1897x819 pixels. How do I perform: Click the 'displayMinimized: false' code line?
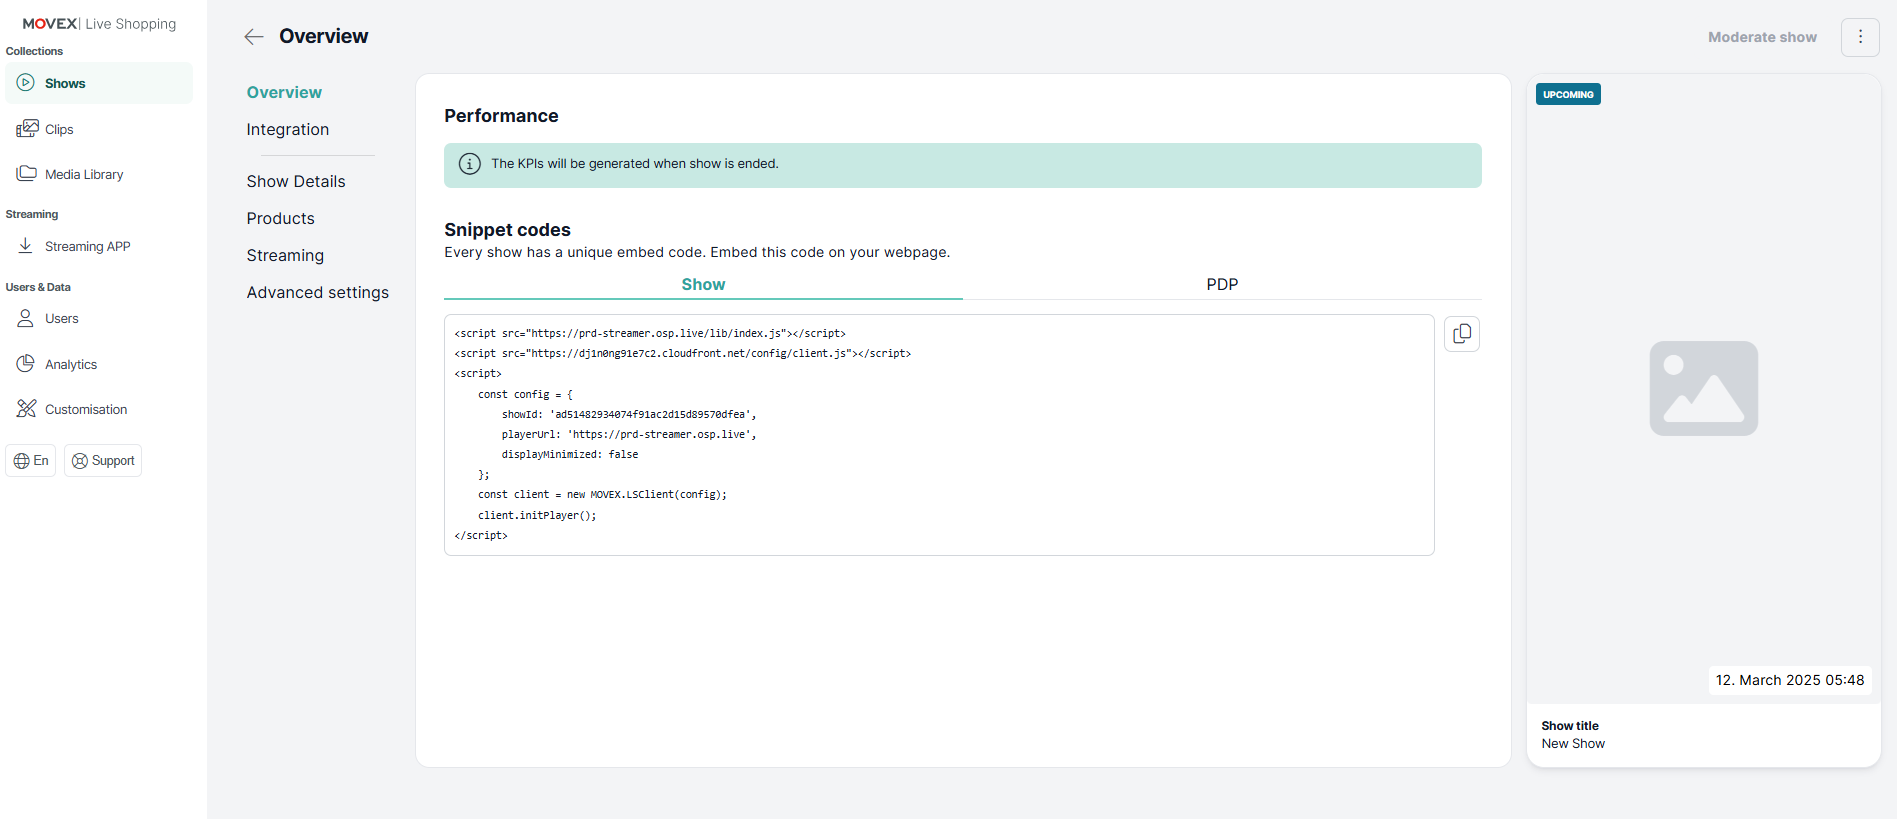tap(570, 454)
